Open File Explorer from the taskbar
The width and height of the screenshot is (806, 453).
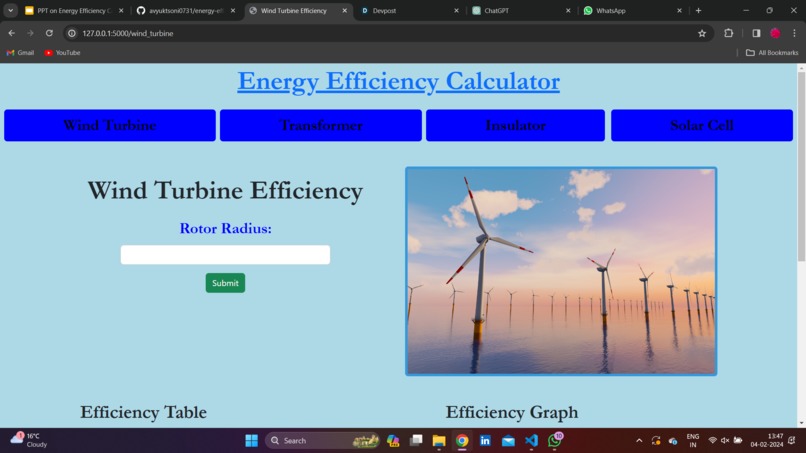[x=438, y=441]
